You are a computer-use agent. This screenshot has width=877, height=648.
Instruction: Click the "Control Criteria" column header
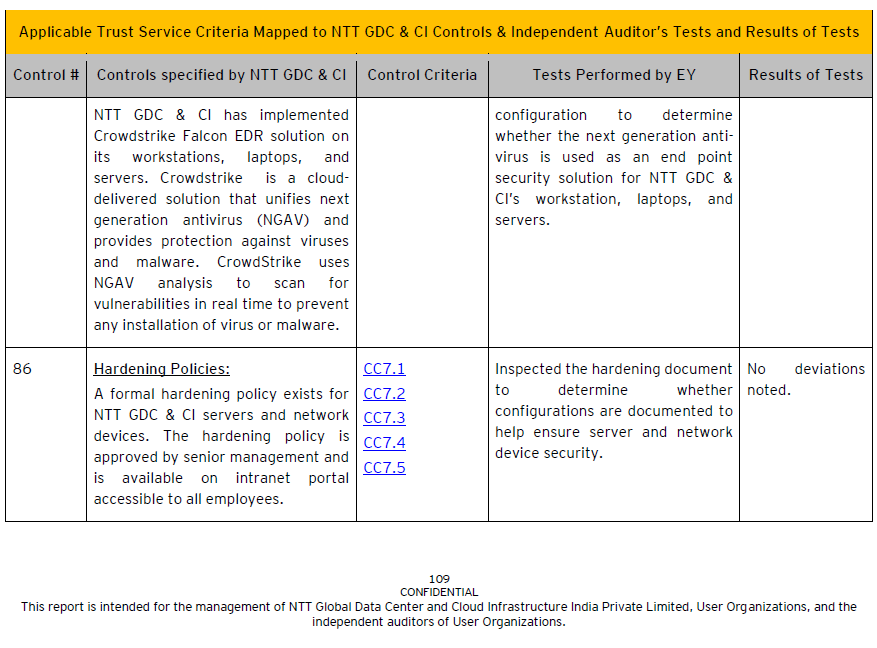click(422, 75)
